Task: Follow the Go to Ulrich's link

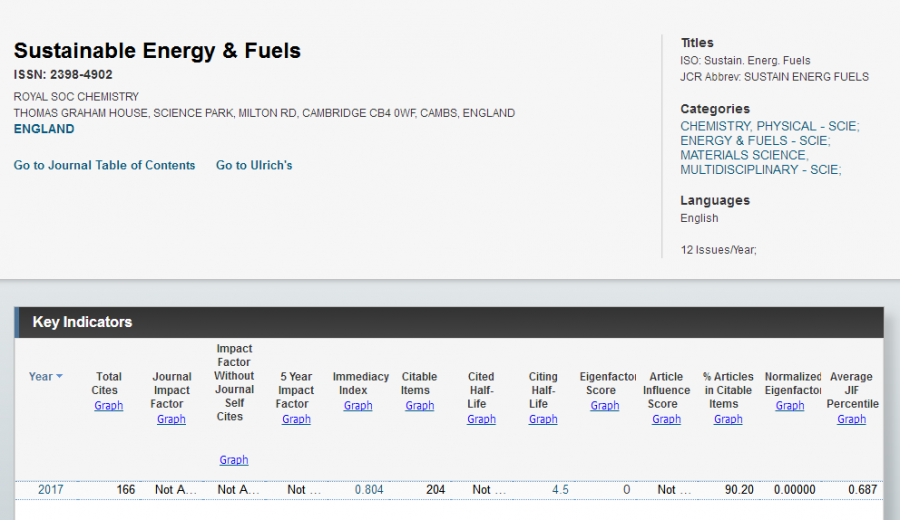Action: pos(254,165)
